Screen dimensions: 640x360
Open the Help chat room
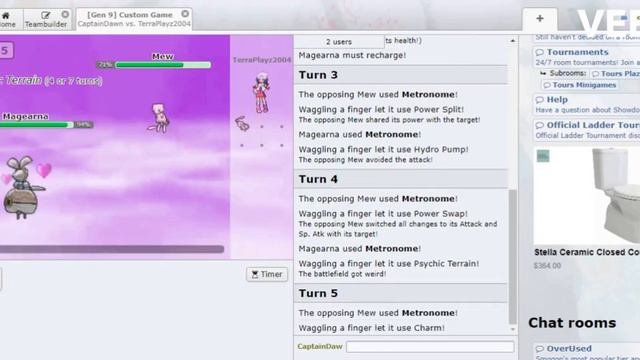coord(557,100)
